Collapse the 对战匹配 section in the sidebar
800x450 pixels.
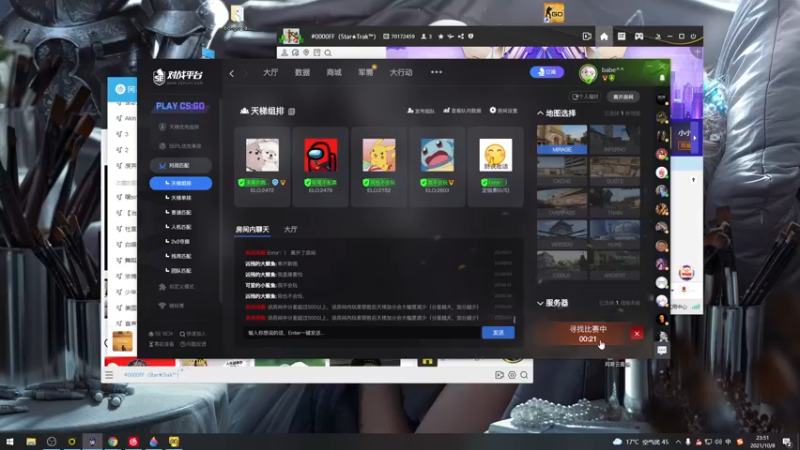[180, 165]
